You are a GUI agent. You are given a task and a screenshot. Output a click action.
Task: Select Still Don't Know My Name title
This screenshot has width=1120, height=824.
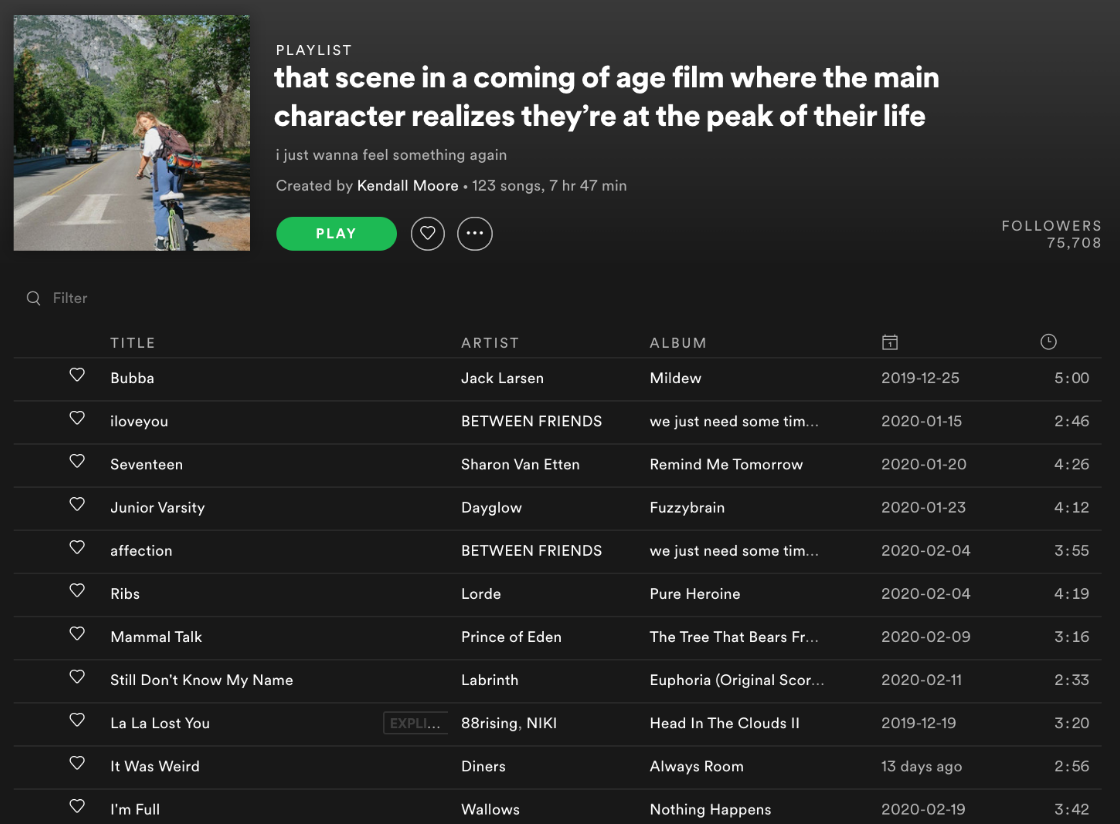pos(201,680)
